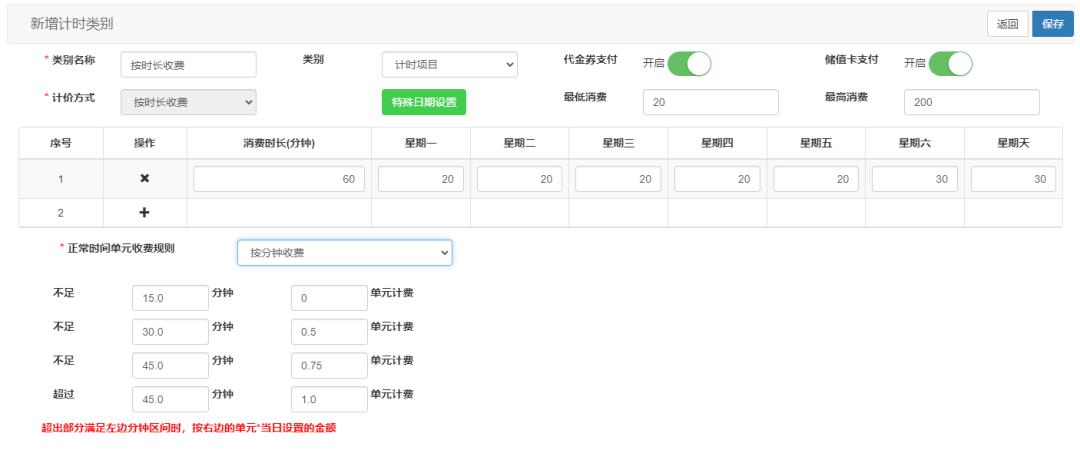Click the 单元计费 field showing 1.0
The height and width of the screenshot is (450, 1080).
[x=329, y=400]
